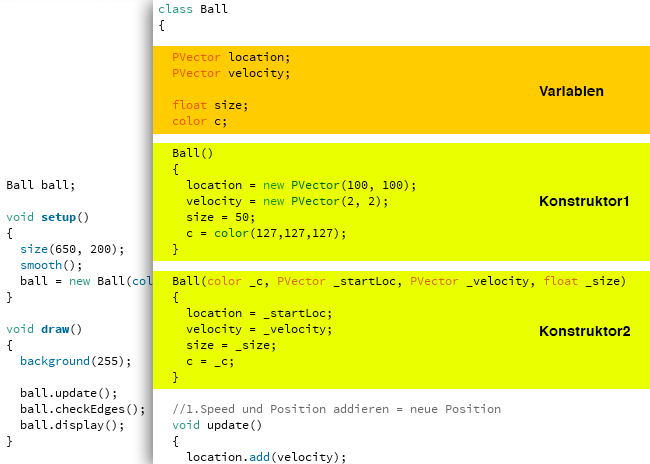Click the Variablen label
Viewport: 650px width, 464px height.
(571, 91)
